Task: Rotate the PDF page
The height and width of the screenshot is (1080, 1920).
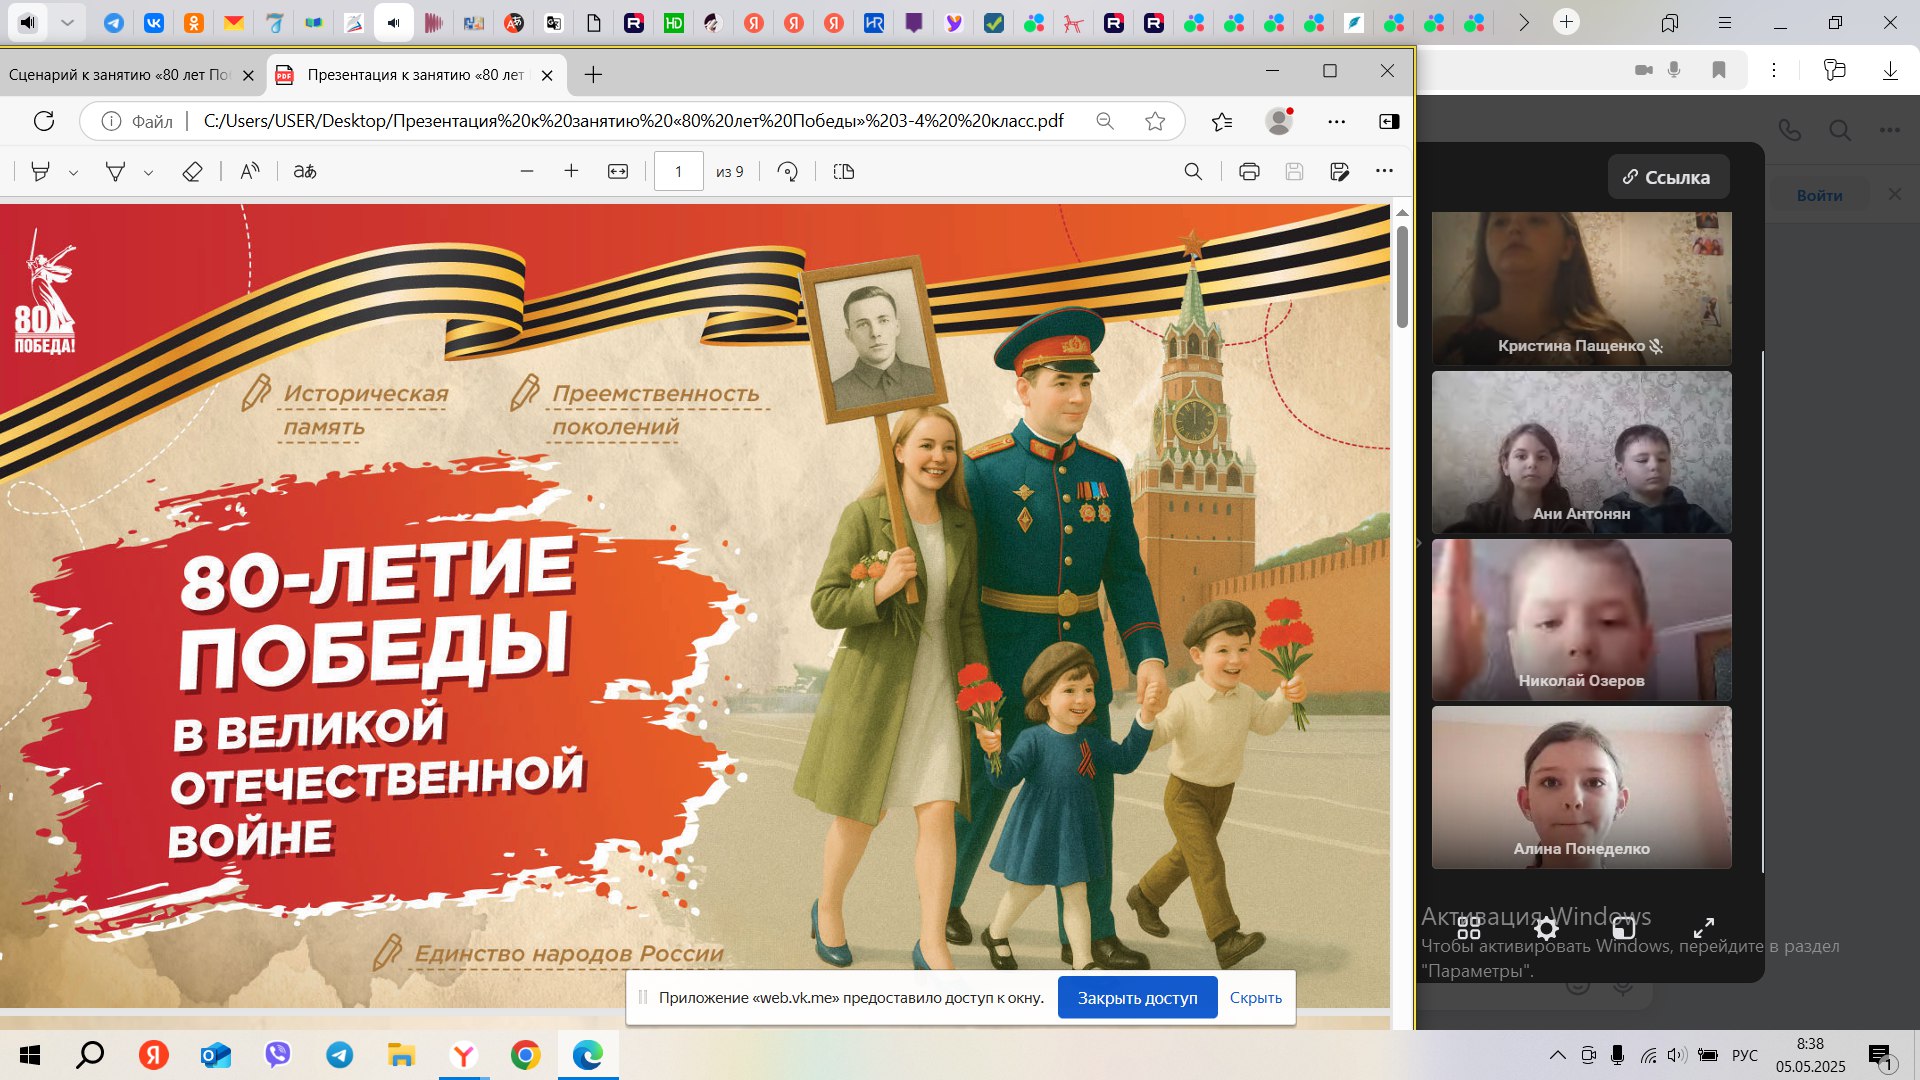Action: (x=788, y=172)
